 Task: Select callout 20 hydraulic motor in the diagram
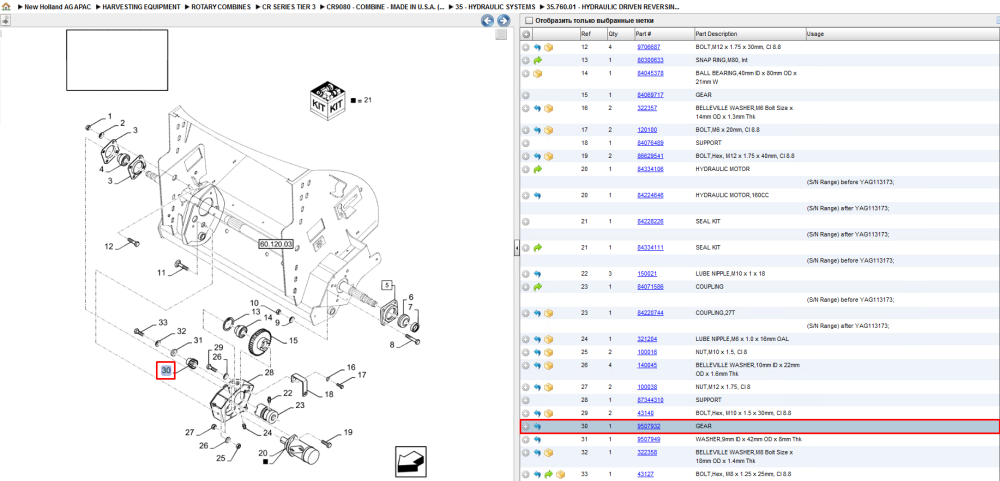[262, 452]
